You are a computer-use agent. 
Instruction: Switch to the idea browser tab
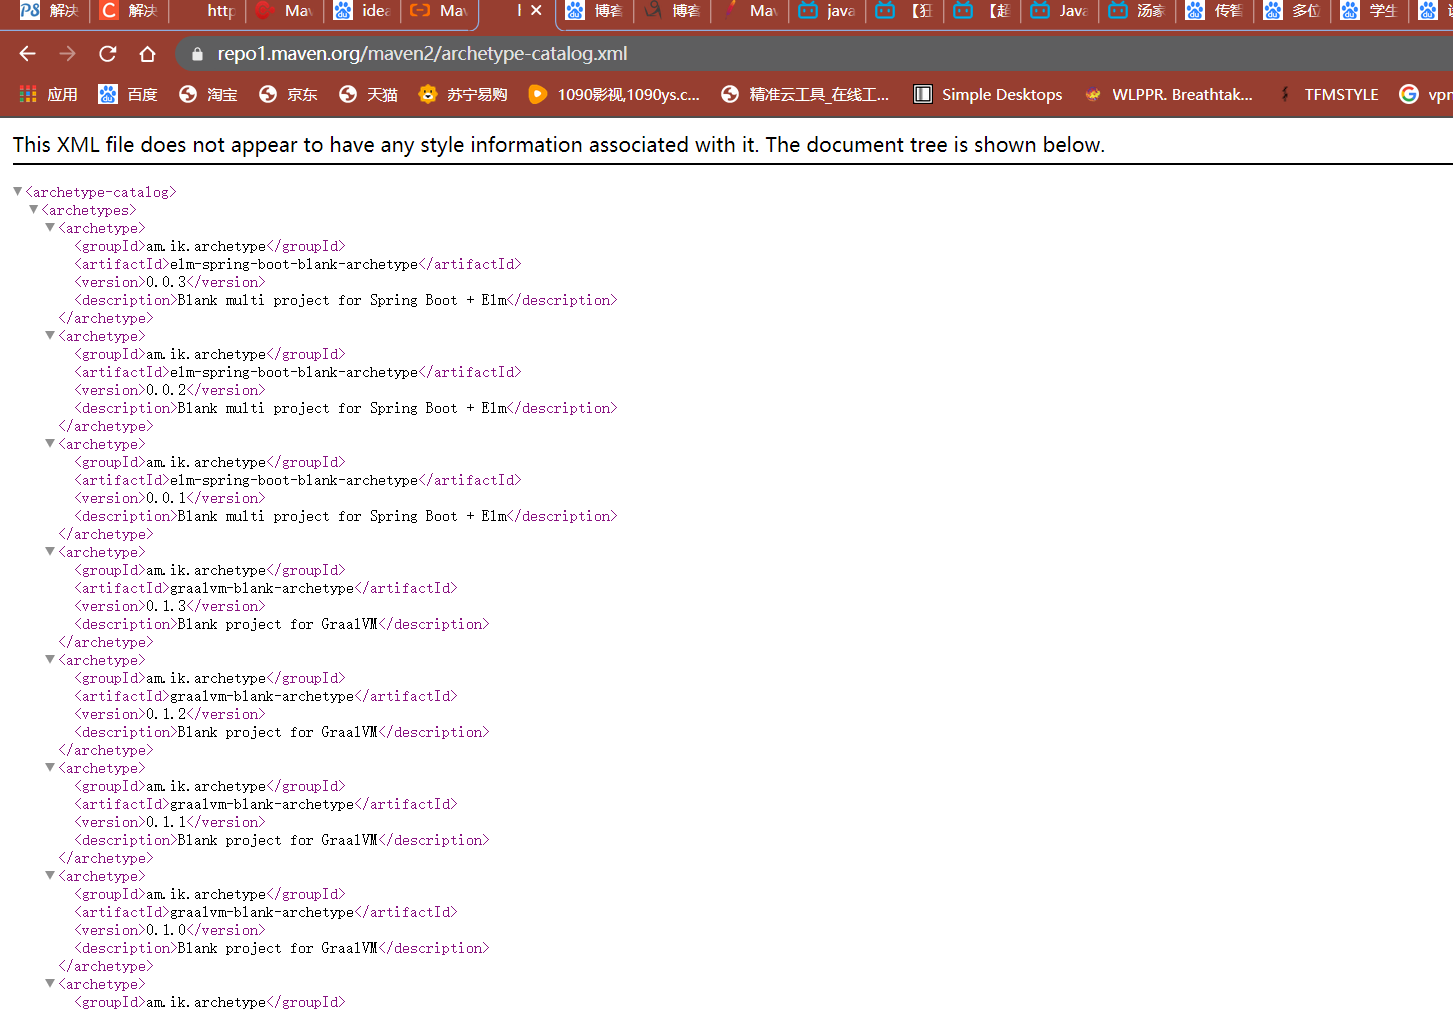363,12
